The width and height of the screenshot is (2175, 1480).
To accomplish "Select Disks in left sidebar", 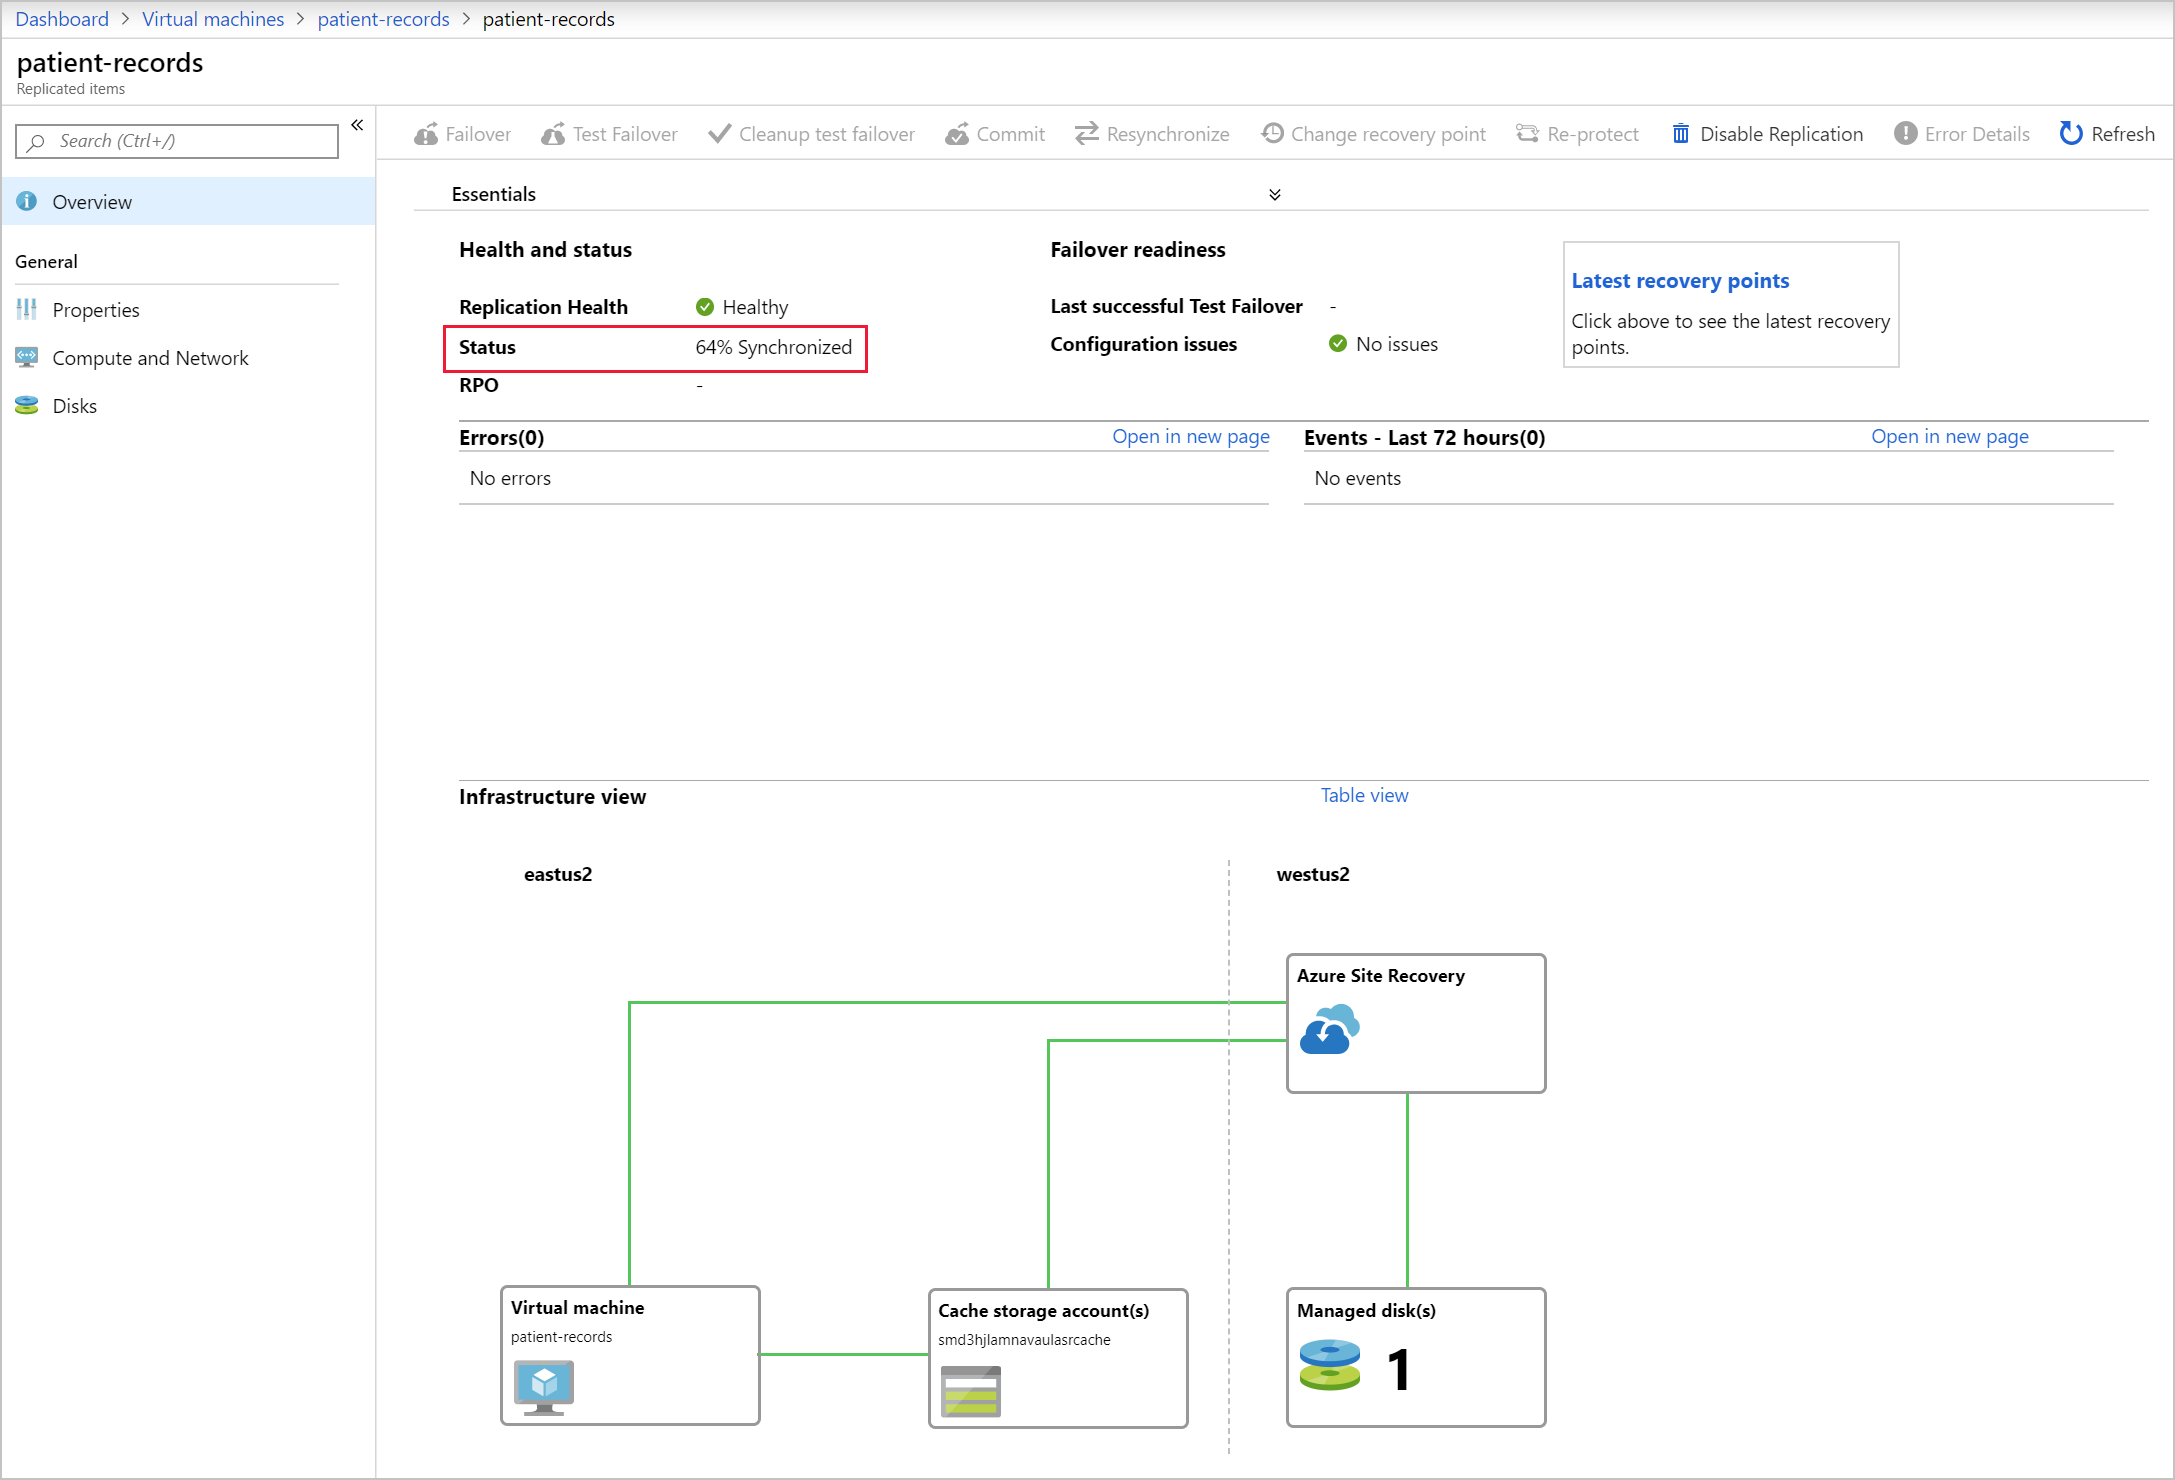I will (x=76, y=405).
